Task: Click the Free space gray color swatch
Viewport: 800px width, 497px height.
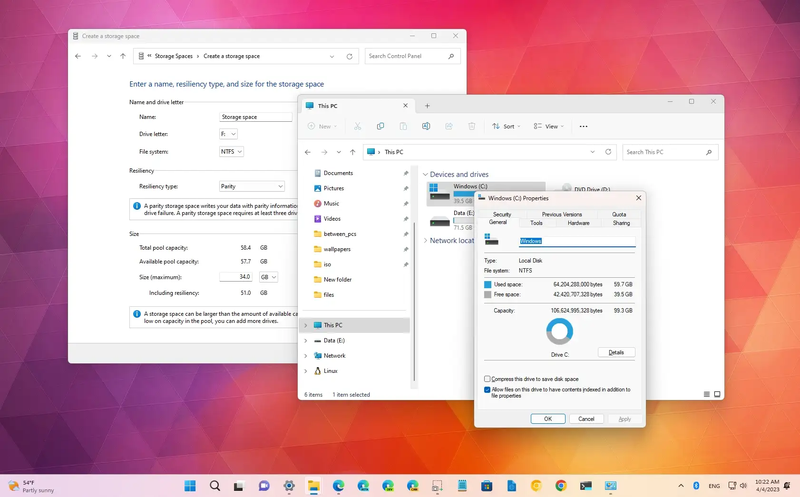Action: coord(487,294)
